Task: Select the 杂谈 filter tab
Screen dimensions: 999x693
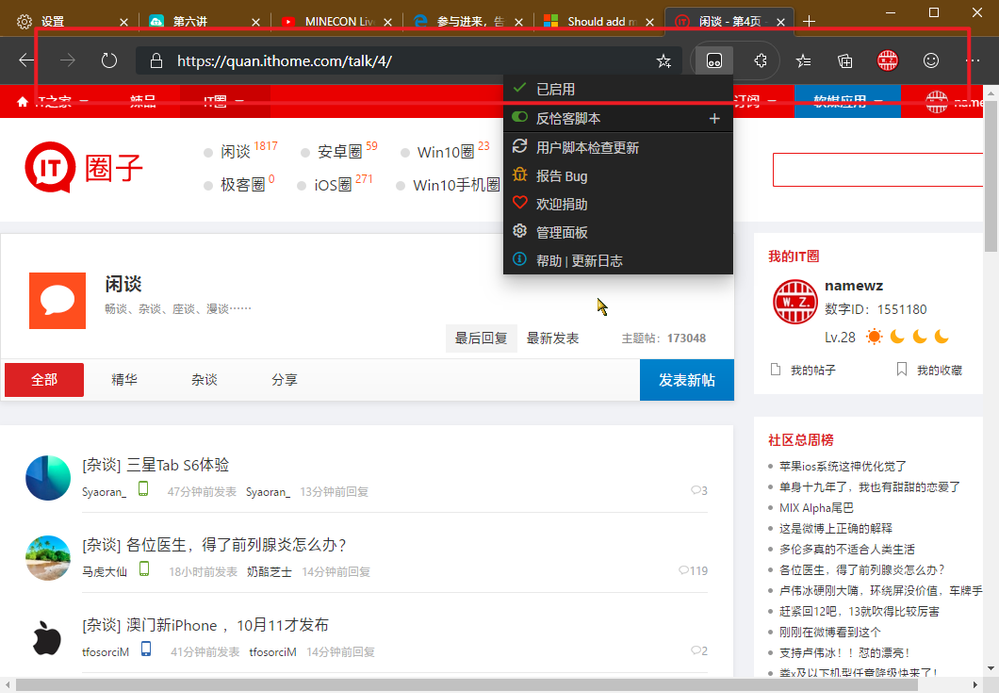Action: pos(205,380)
